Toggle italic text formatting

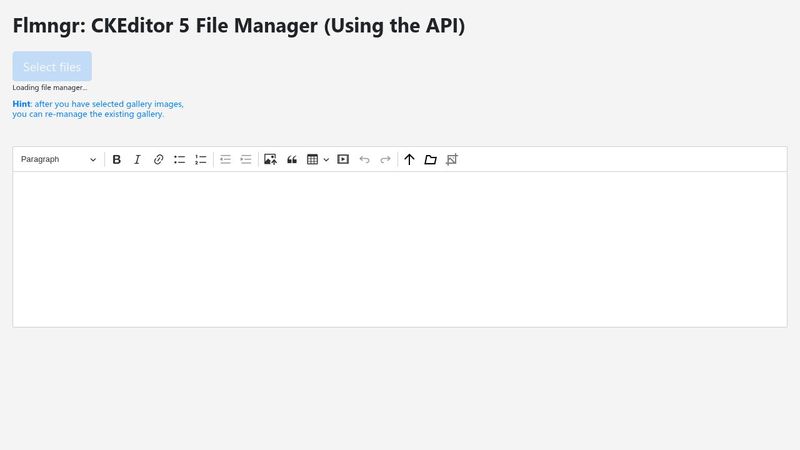point(138,159)
